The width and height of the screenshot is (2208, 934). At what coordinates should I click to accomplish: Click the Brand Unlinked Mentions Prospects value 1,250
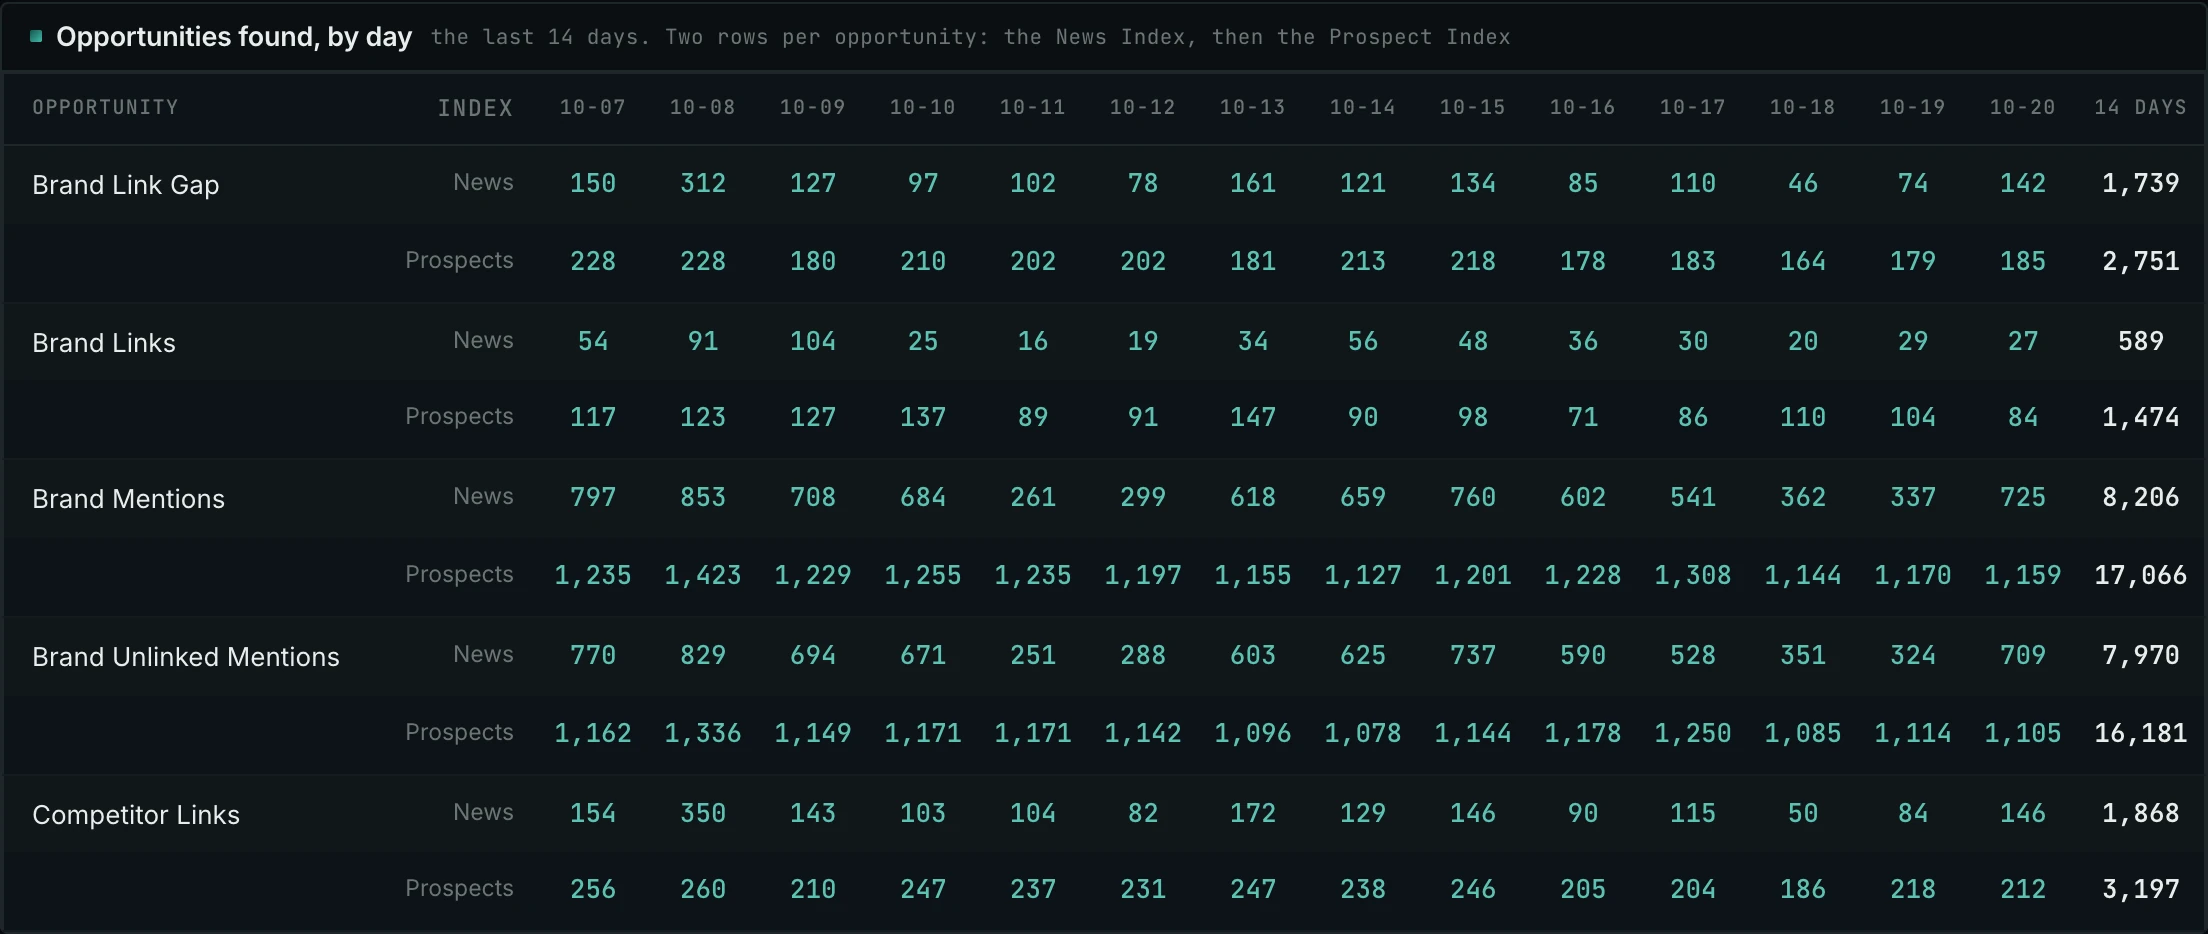point(1693,733)
